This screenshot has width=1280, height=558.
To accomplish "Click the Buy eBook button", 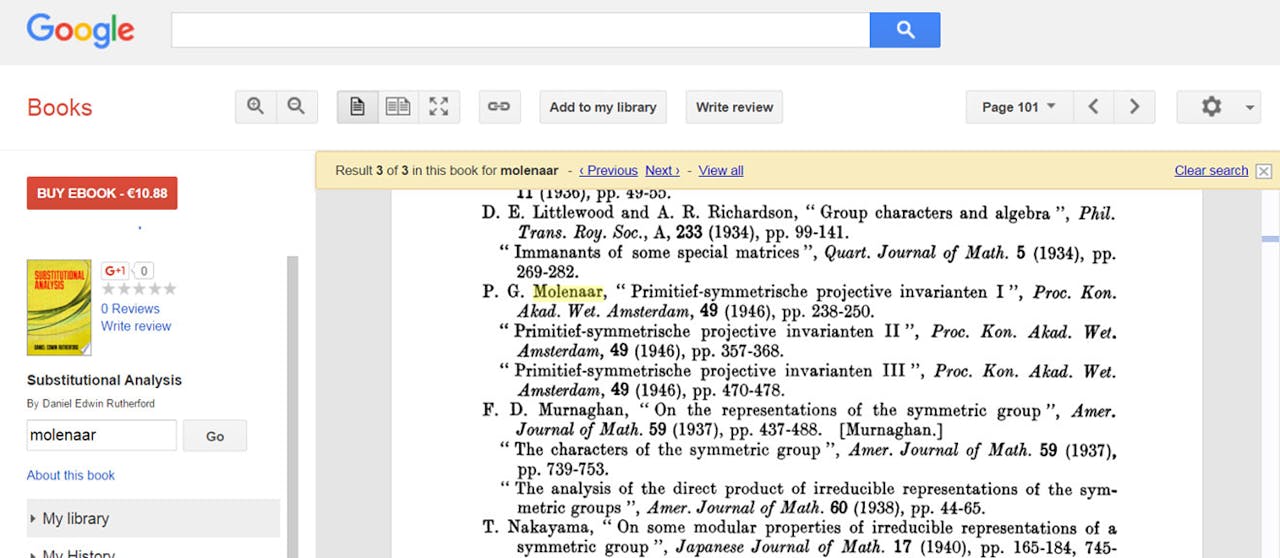I will coord(102,193).
